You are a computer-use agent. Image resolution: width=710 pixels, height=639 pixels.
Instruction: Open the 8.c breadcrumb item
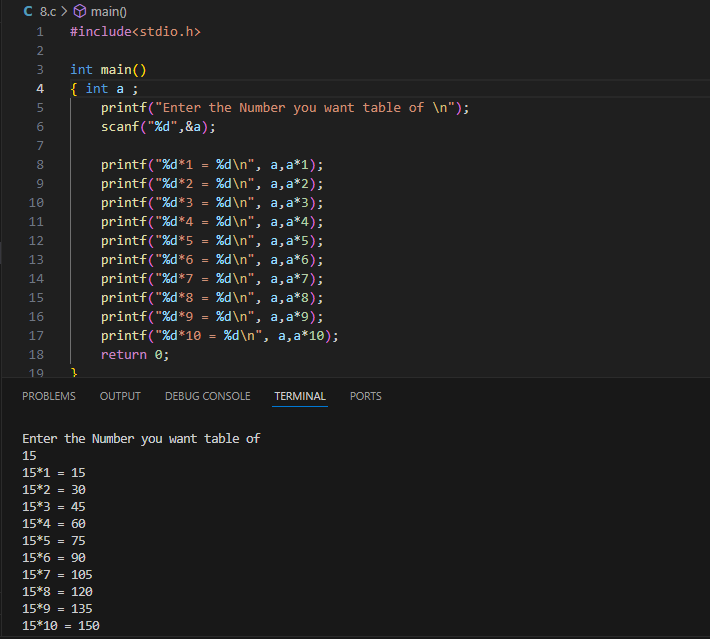point(48,11)
